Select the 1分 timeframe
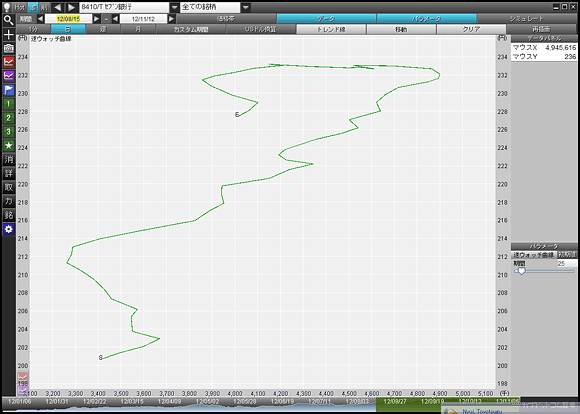Screen dimensions: 580x414 [x=33, y=29]
